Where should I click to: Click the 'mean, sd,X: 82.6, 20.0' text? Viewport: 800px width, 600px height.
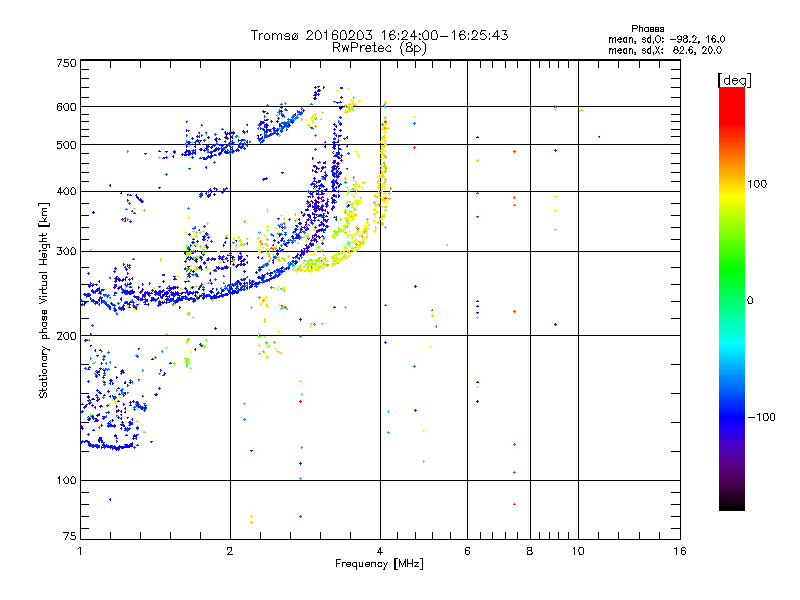coord(665,51)
